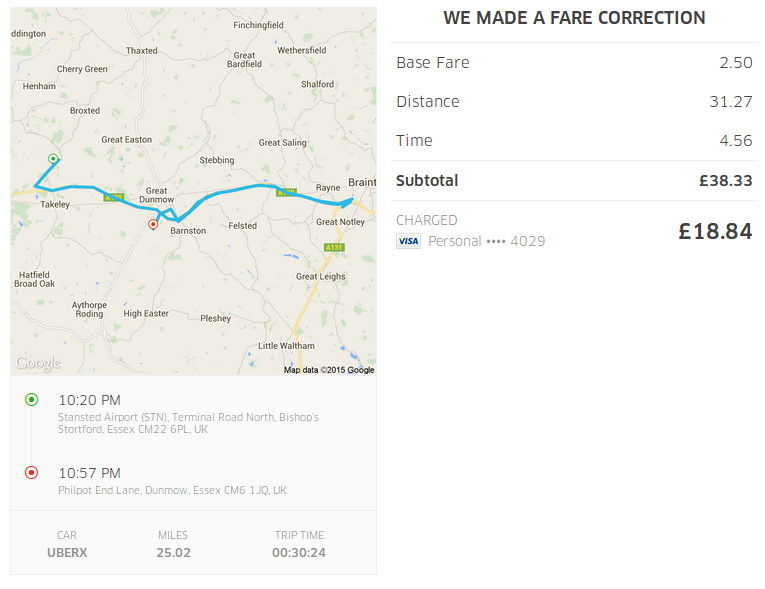Click Great Dunmow label on the map

(156, 195)
